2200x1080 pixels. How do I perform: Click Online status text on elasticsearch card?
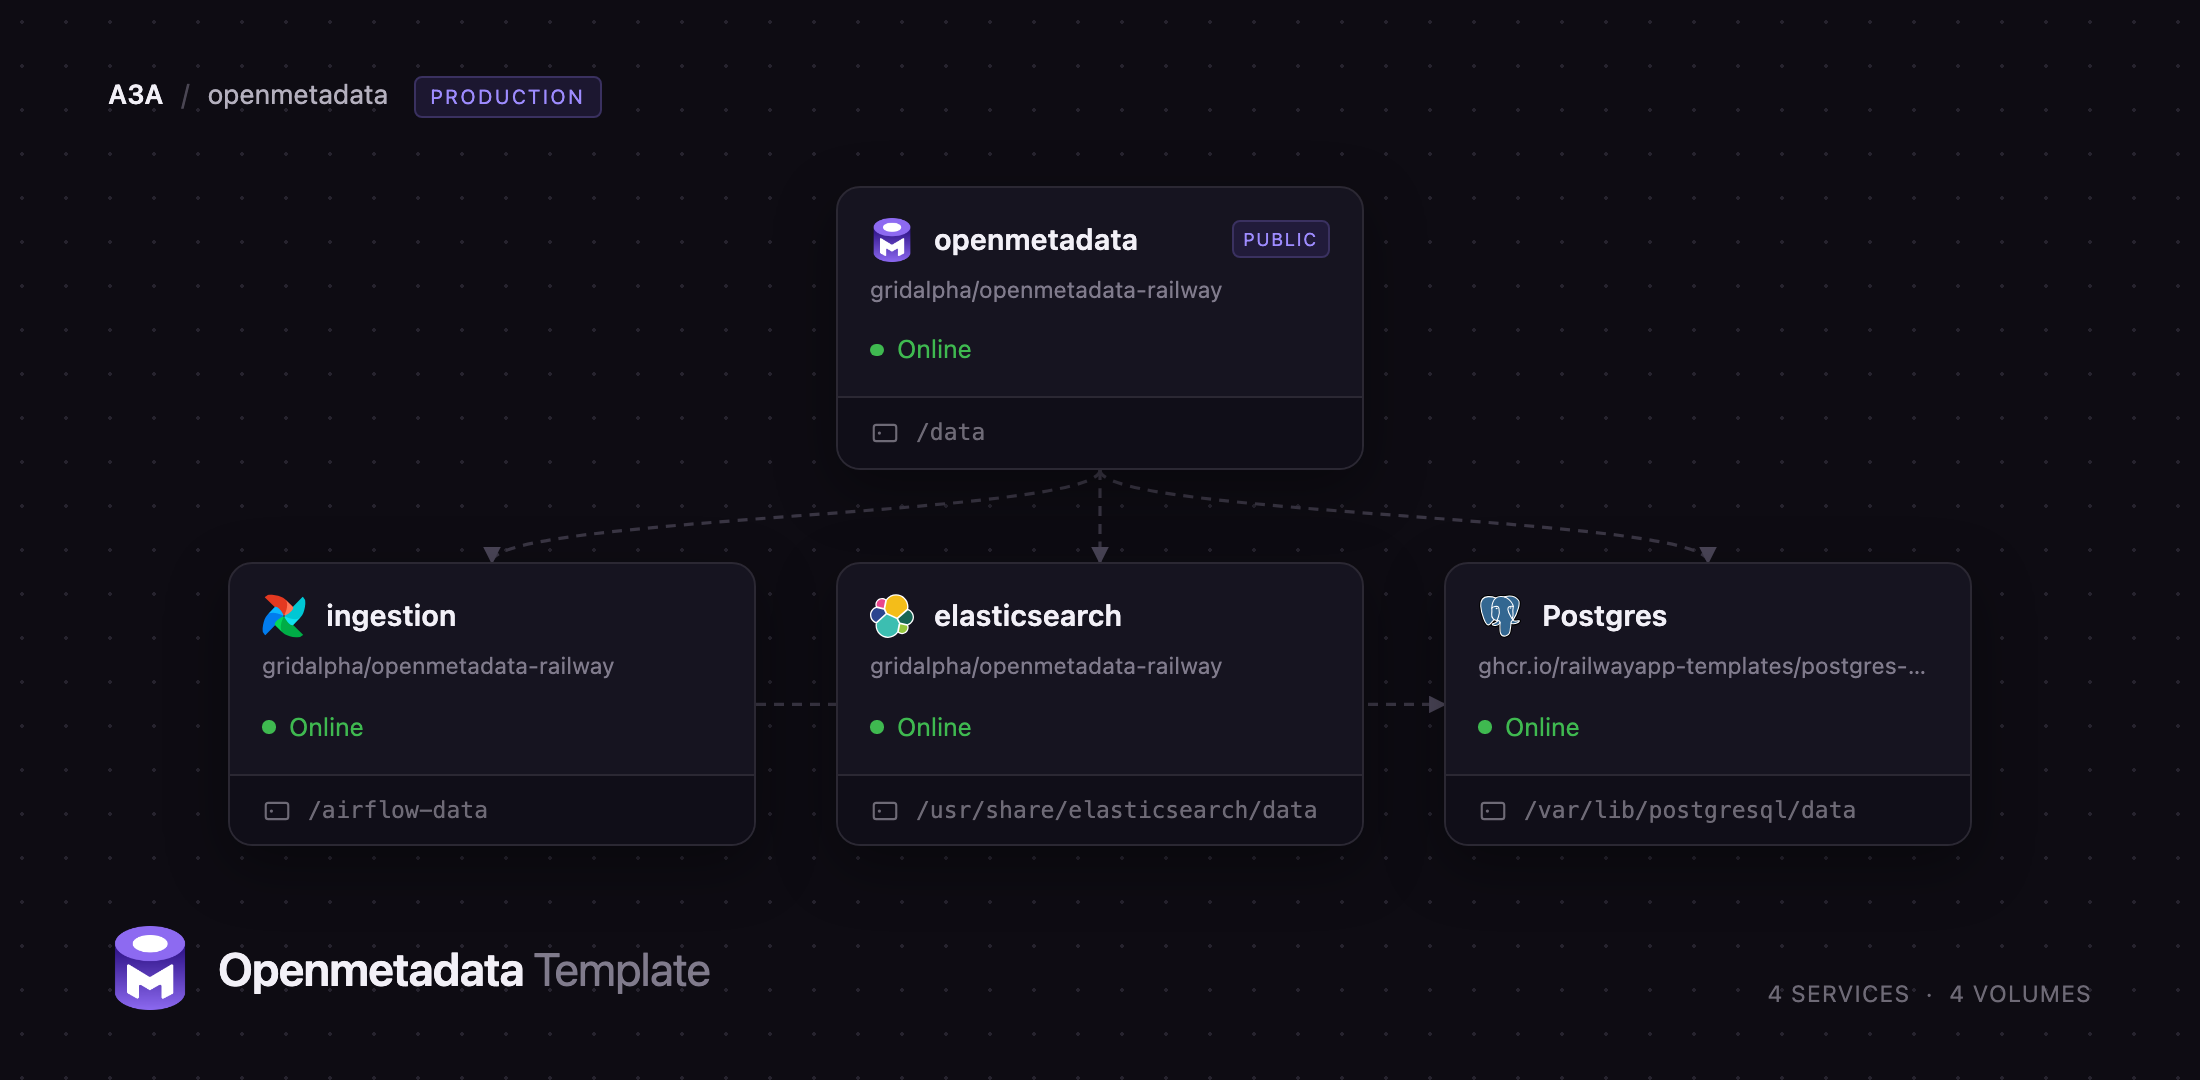934,727
